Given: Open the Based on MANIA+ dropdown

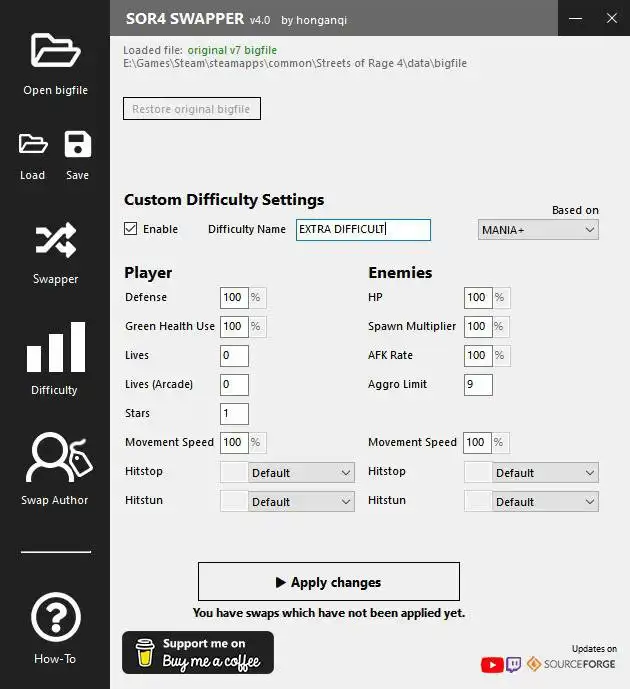Looking at the screenshot, I should tap(538, 230).
